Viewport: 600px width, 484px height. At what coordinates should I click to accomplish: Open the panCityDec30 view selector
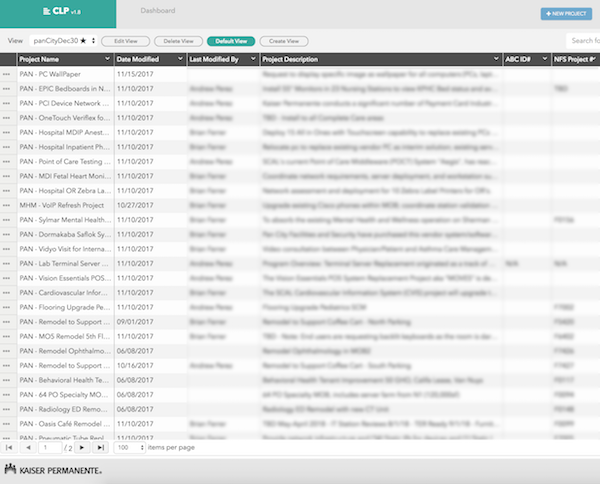[x=63, y=41]
